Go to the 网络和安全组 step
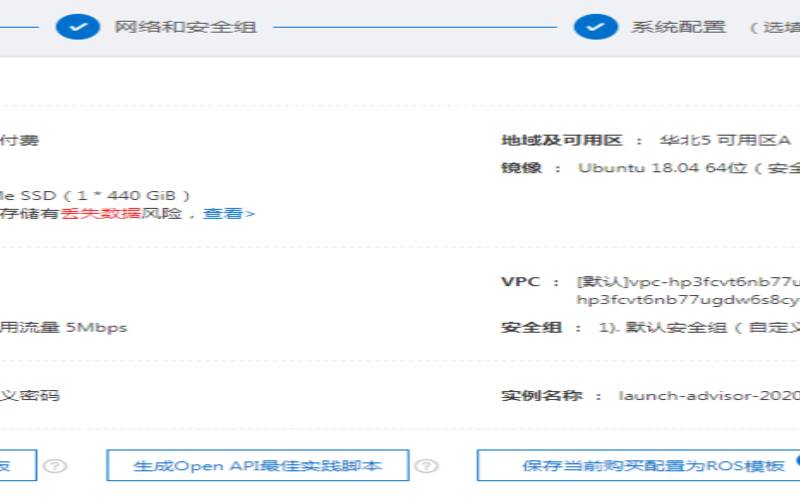Viewport: 800px width, 500px height. pyautogui.click(x=185, y=27)
